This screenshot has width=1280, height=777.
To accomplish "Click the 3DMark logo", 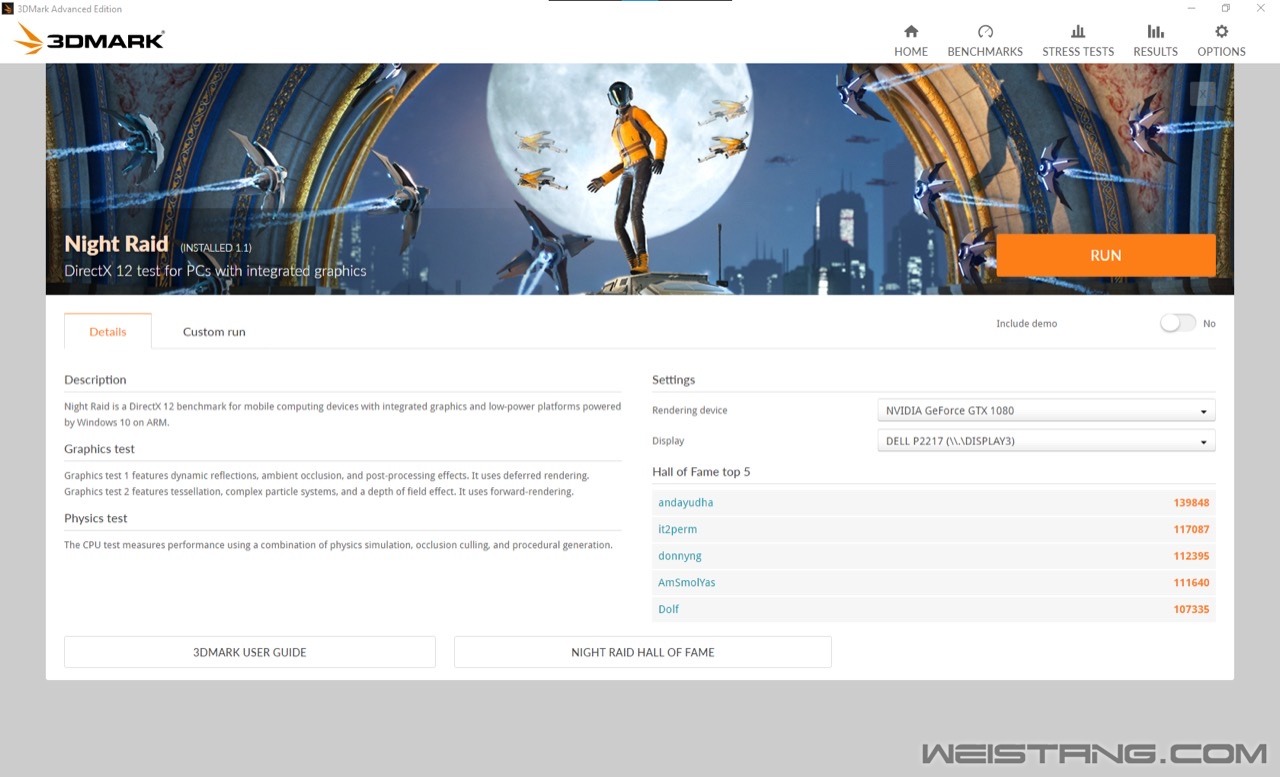I will click(x=90, y=40).
